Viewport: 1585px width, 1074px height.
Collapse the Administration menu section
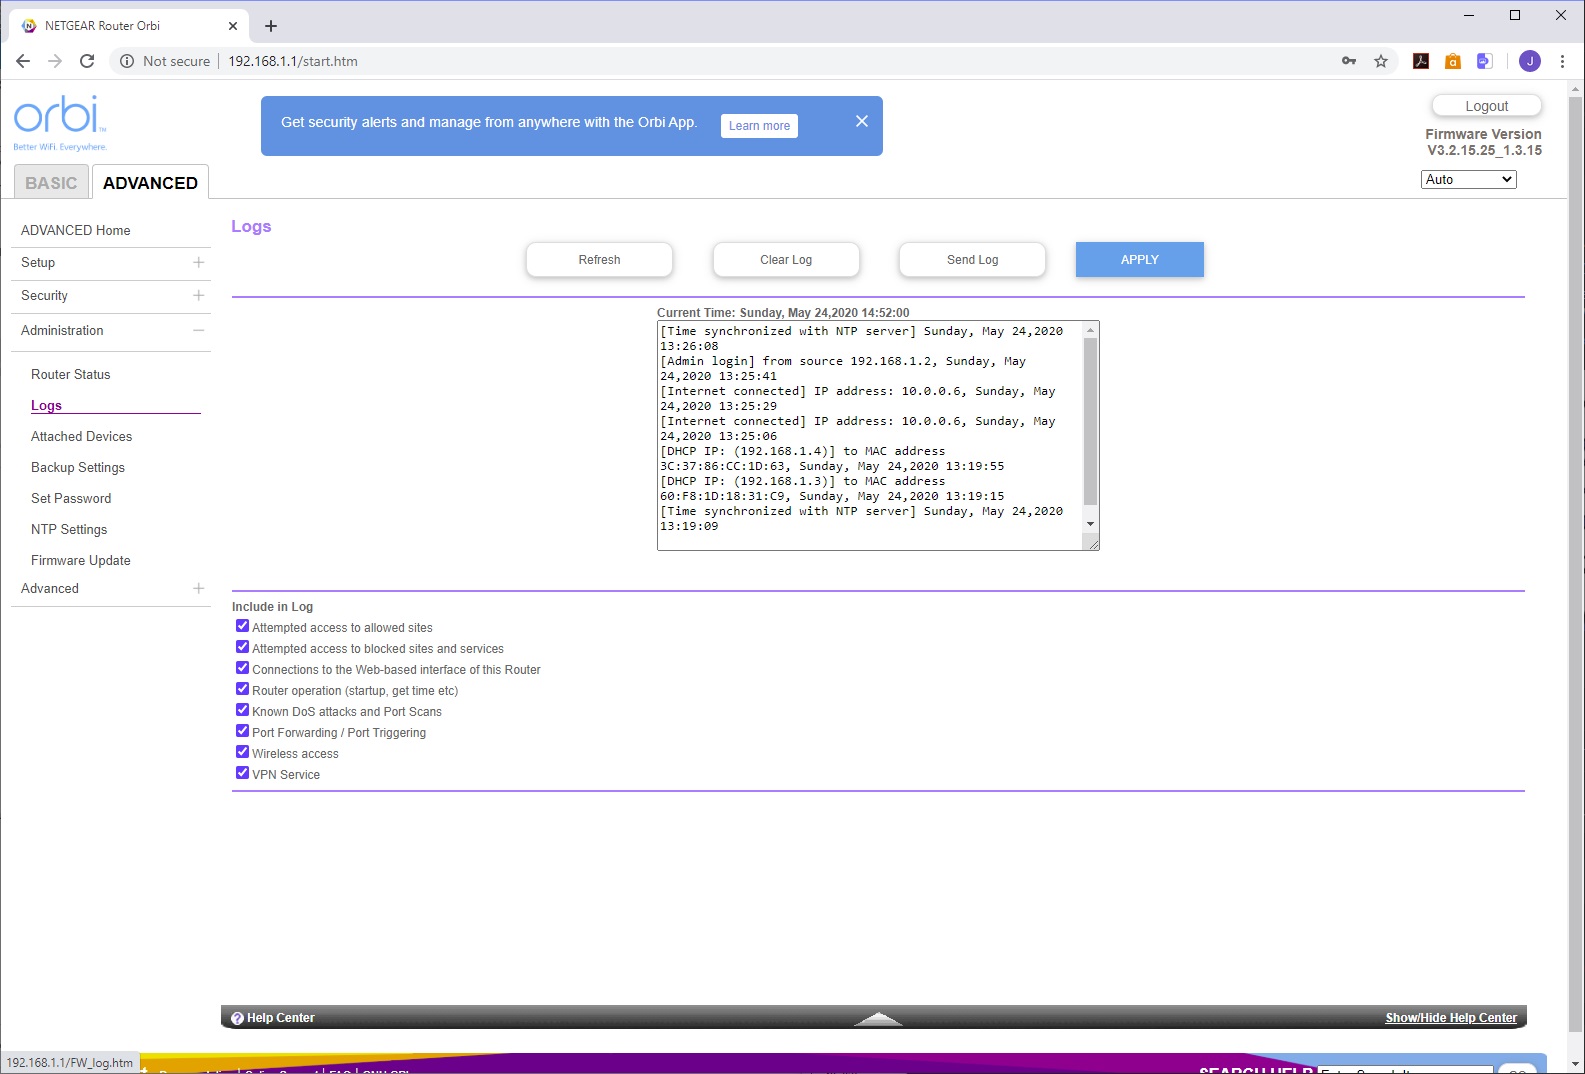[198, 330]
